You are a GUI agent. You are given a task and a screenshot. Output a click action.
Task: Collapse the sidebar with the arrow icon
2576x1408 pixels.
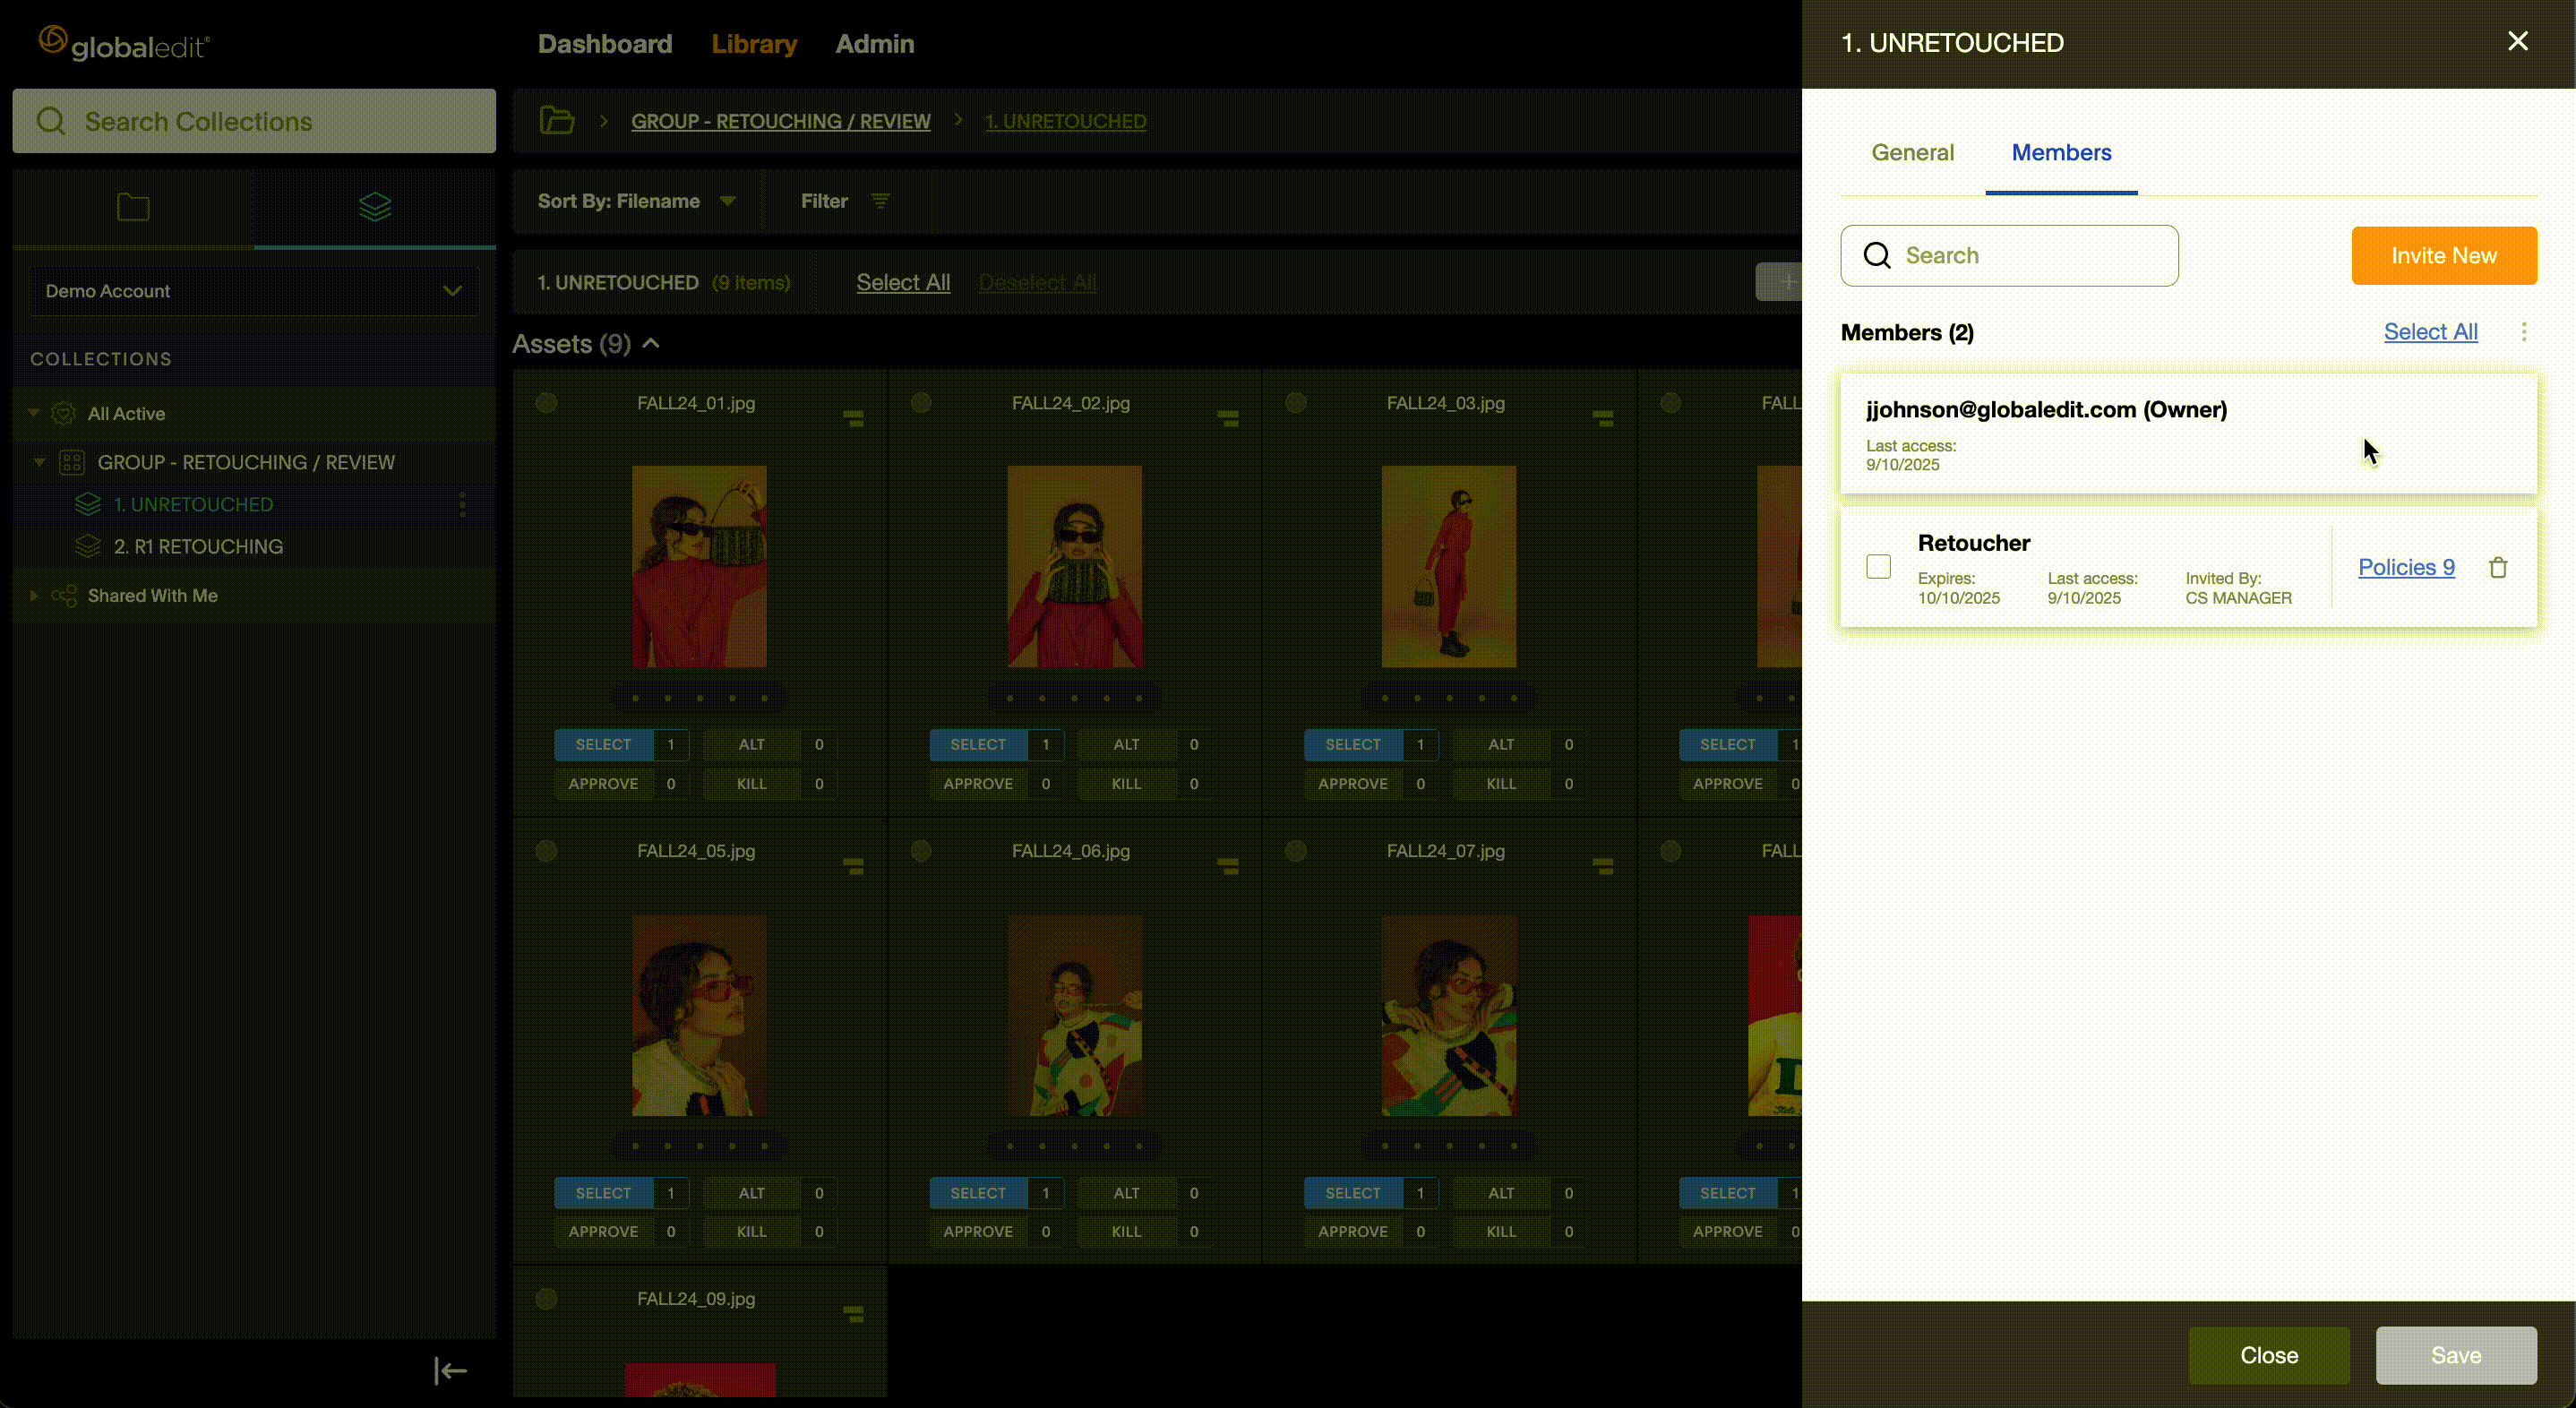pos(450,1370)
